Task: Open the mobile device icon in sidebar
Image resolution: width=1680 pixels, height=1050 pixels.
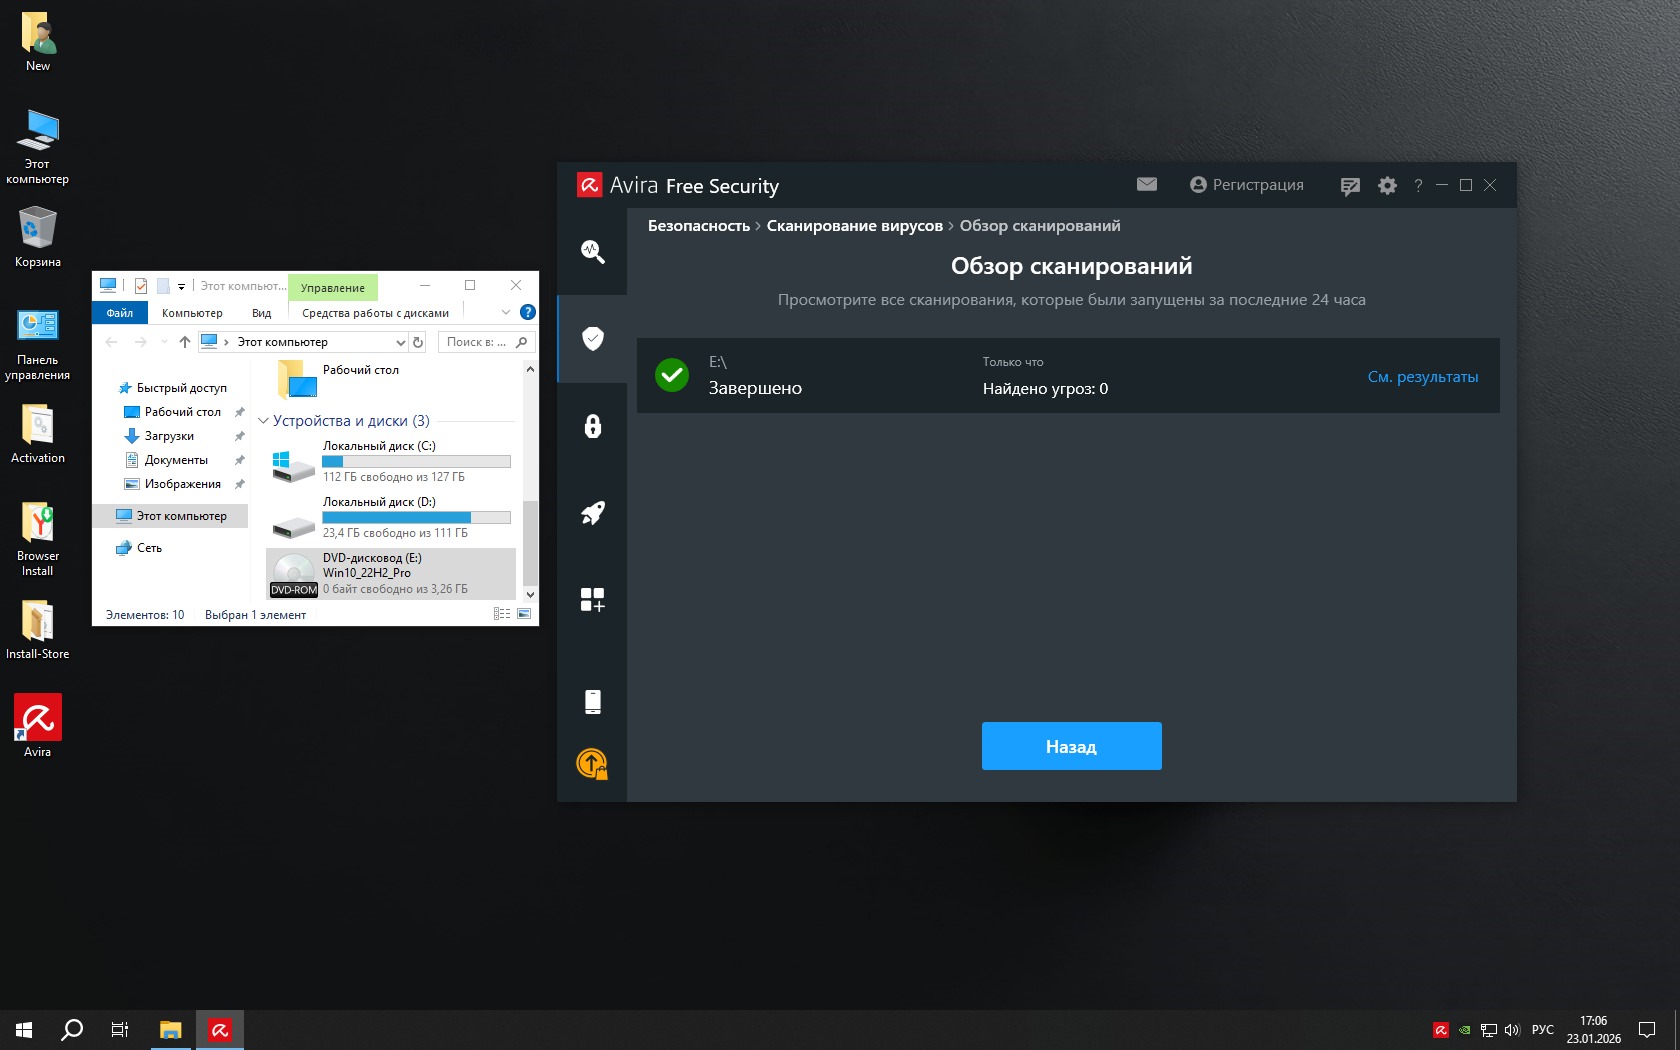Action: tap(592, 702)
